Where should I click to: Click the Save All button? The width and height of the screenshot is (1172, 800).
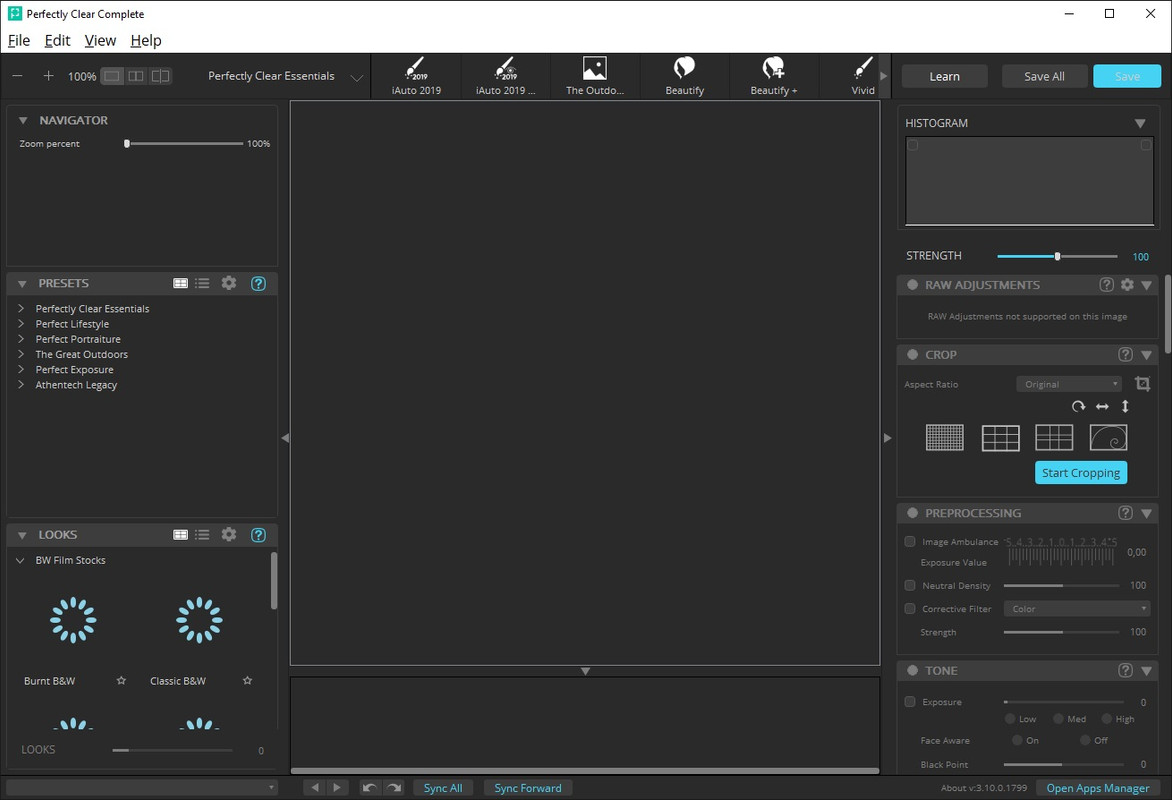[x=1044, y=76]
